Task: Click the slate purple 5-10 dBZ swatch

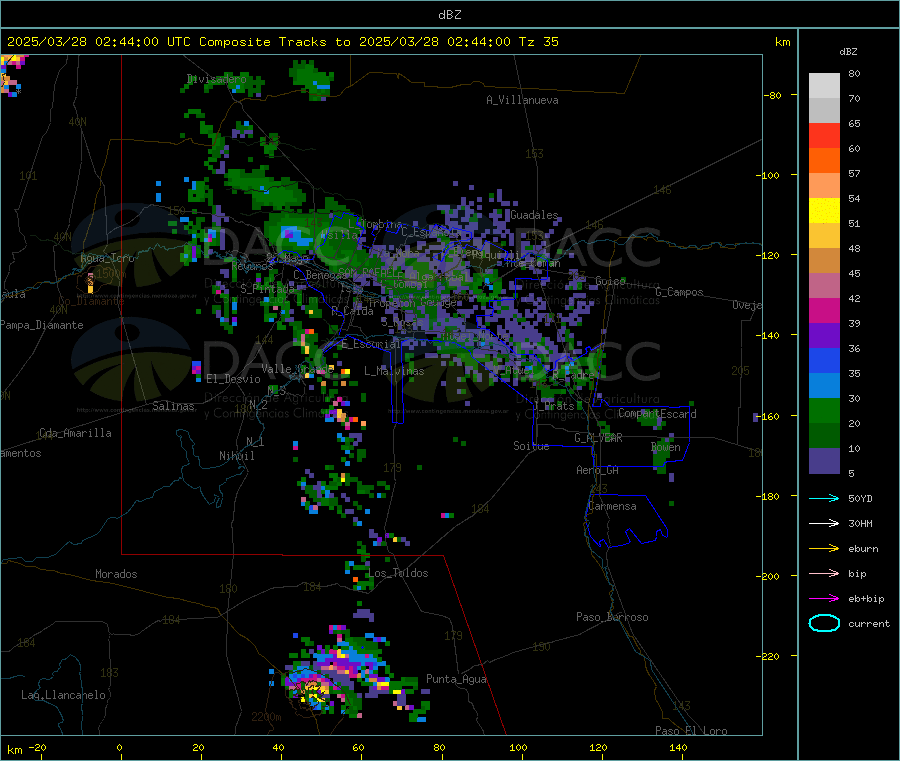Action: tap(824, 461)
